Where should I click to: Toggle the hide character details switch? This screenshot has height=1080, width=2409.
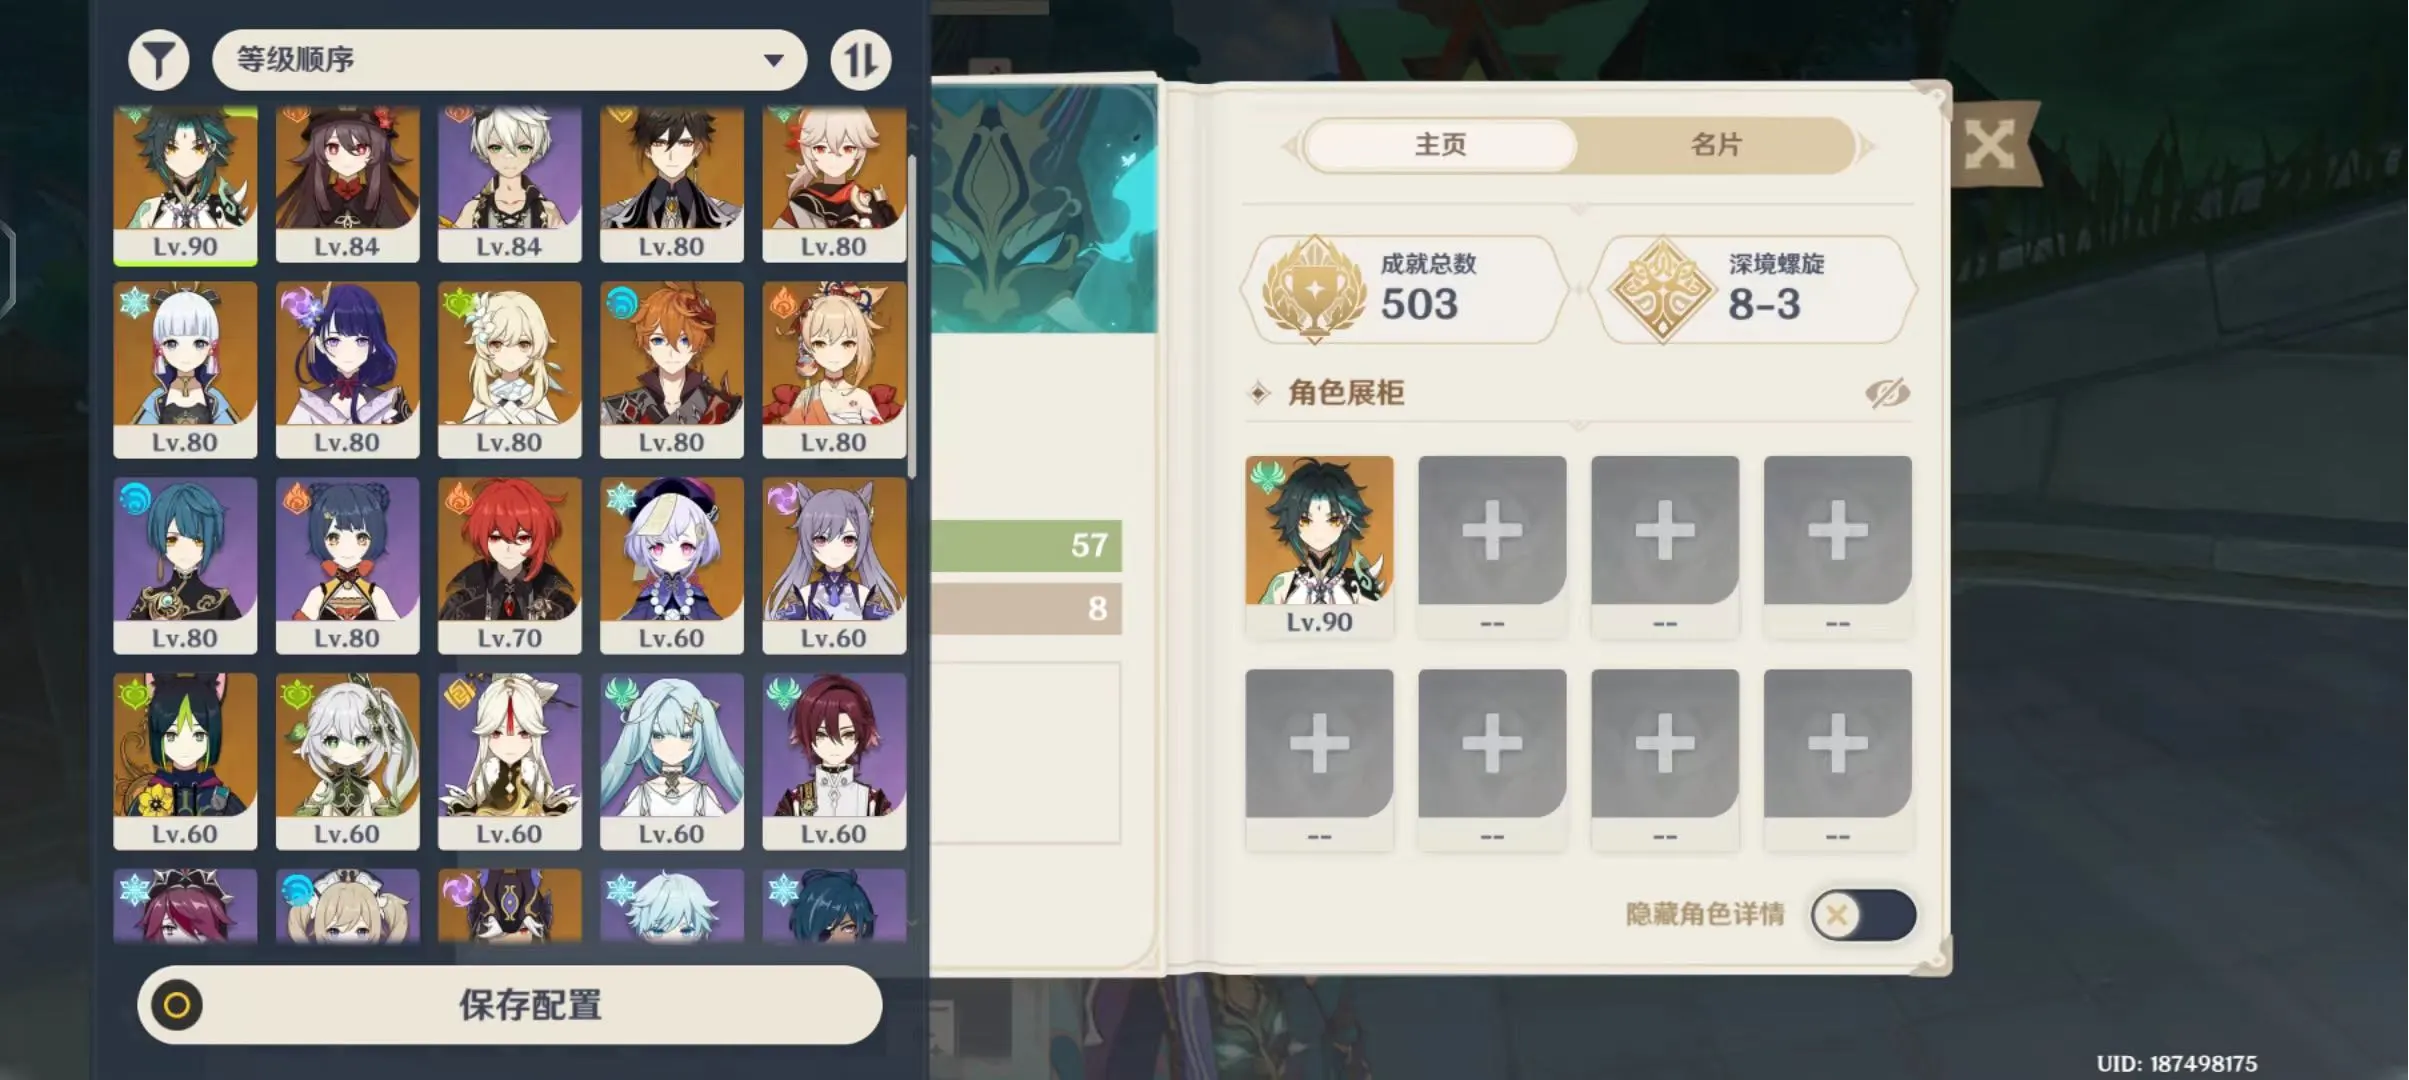coord(1864,914)
